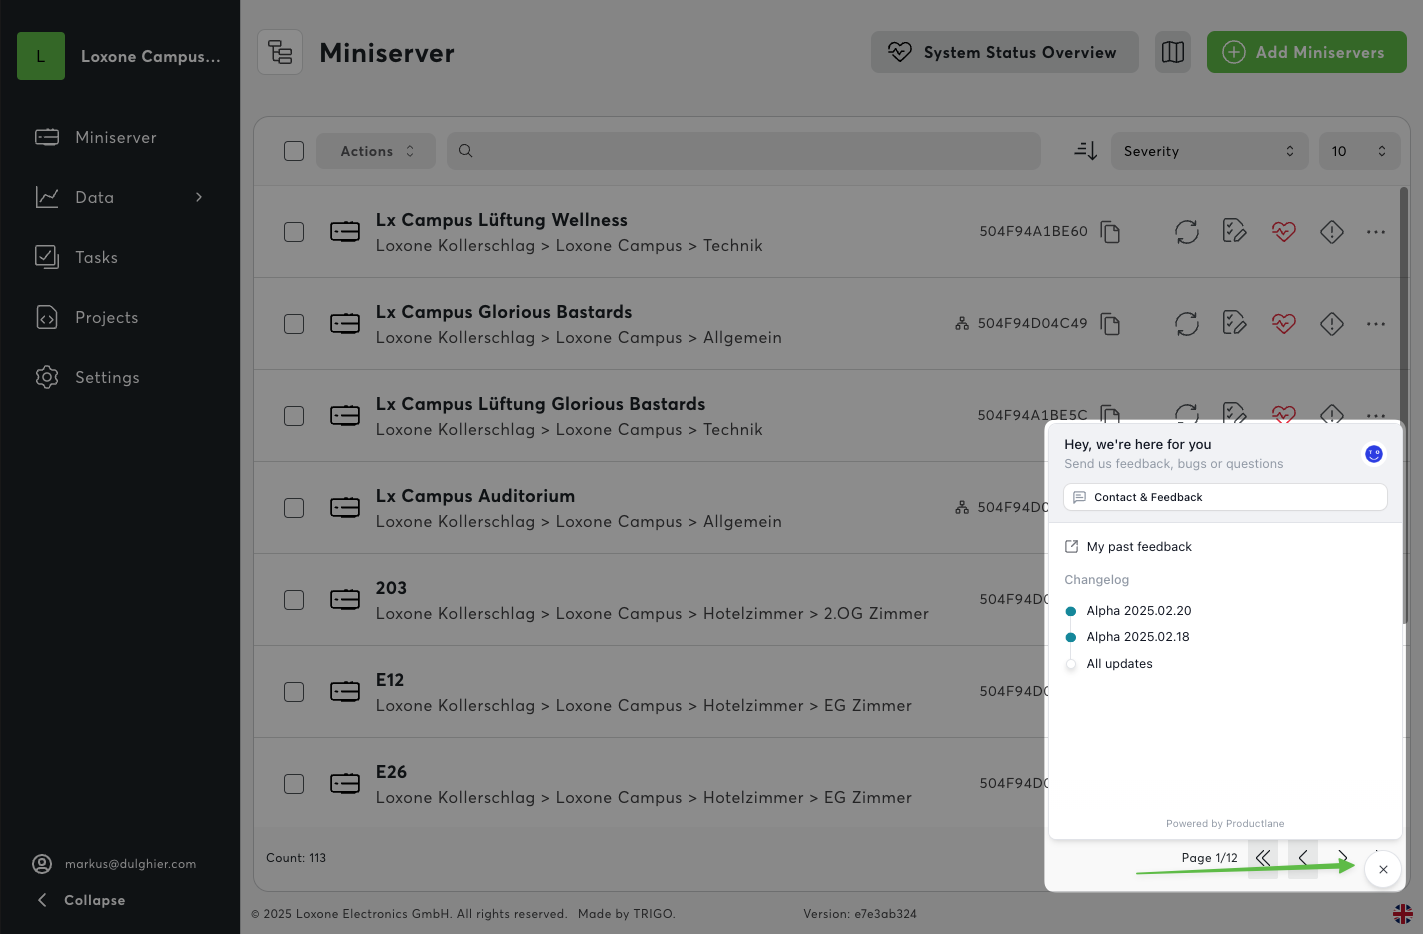Expand the Severity sort dropdown

(1208, 151)
